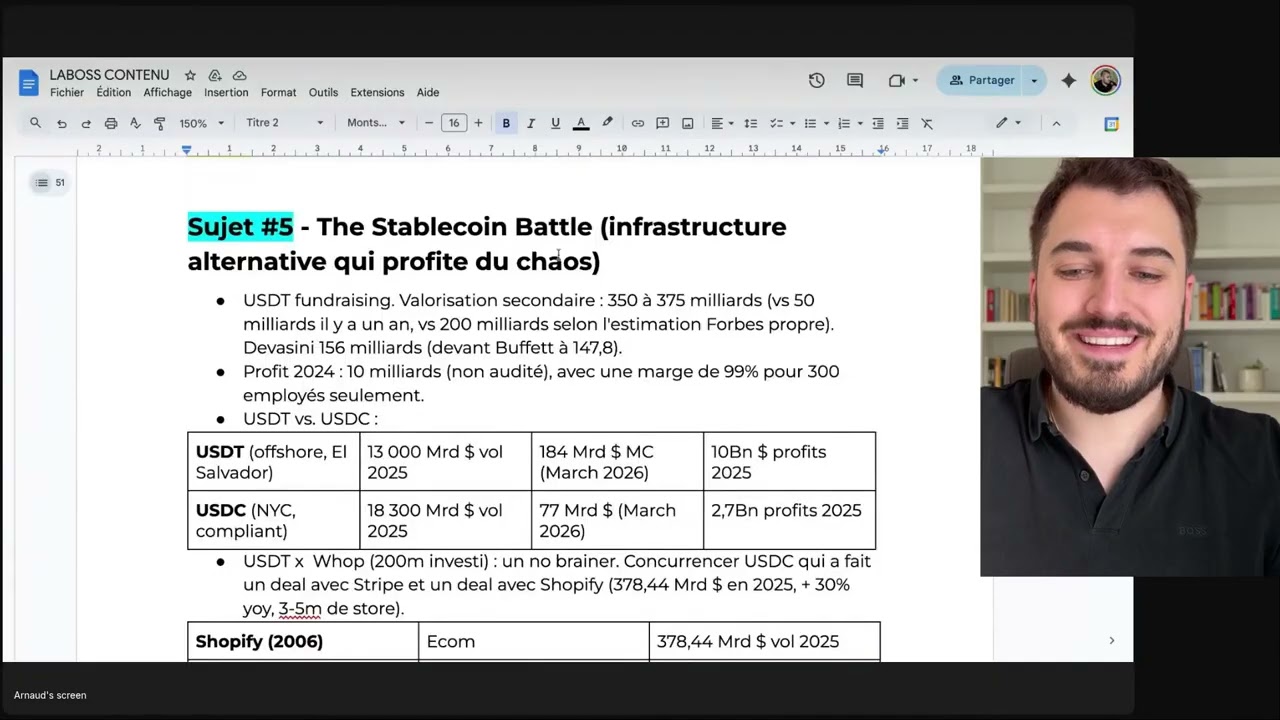This screenshot has height=720, width=1280.
Task: Open the Extensions menu
Action: click(x=377, y=92)
